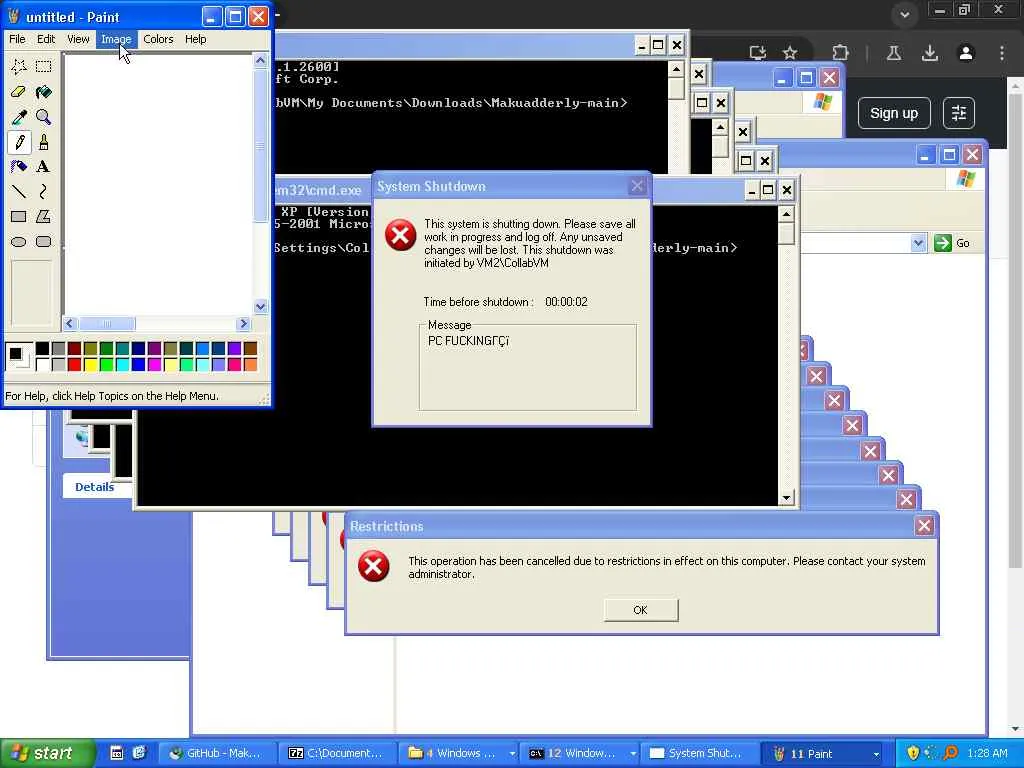Viewport: 1024px width, 768px height.
Task: Activate the Pick Color eyedropper tool
Action: click(x=19, y=117)
